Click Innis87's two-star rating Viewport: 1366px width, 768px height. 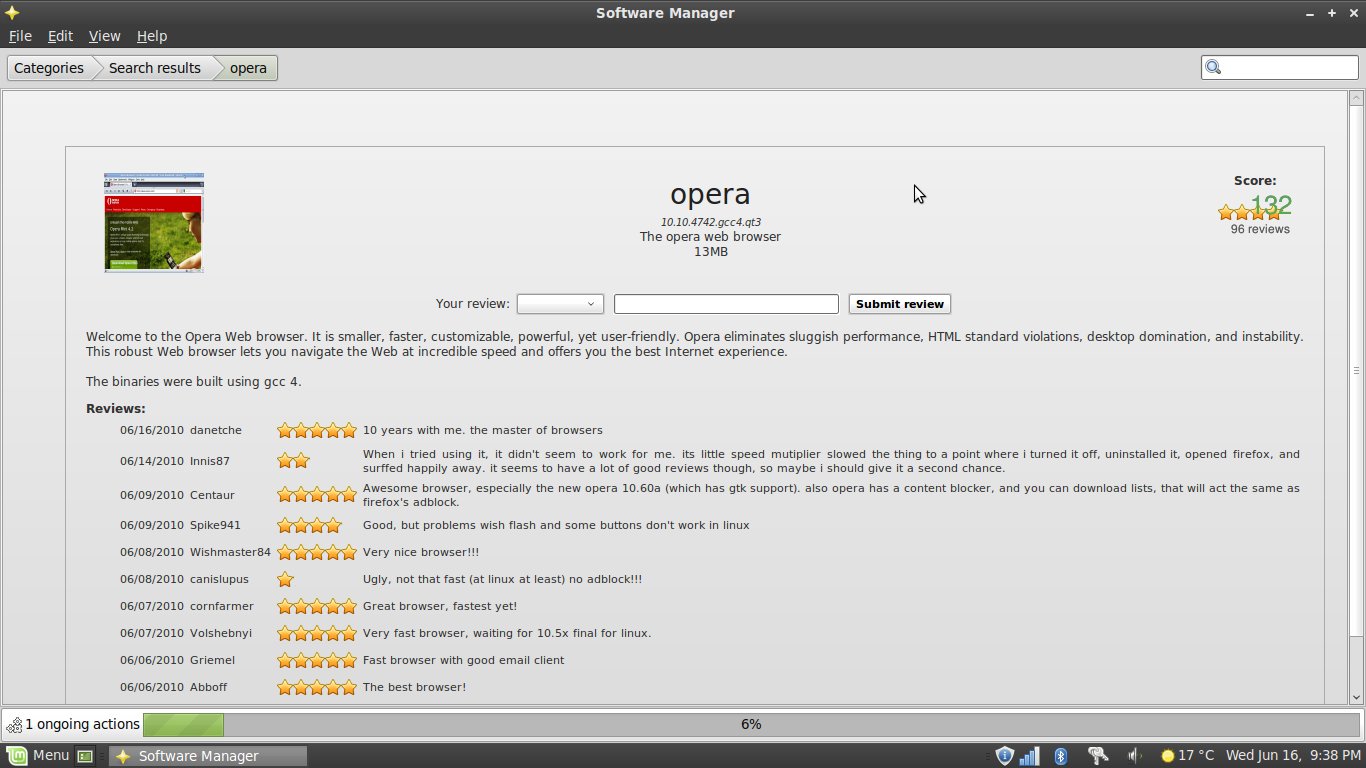293,461
